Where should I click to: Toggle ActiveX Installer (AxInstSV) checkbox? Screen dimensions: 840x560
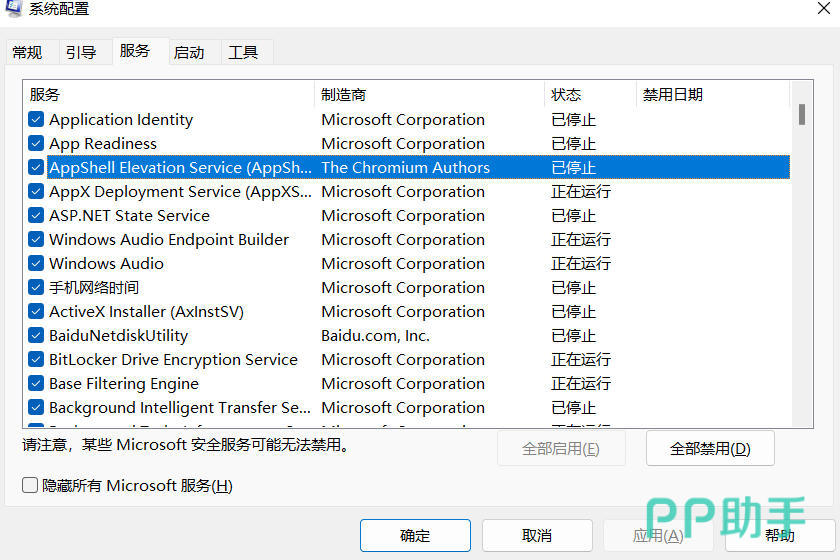click(x=36, y=311)
